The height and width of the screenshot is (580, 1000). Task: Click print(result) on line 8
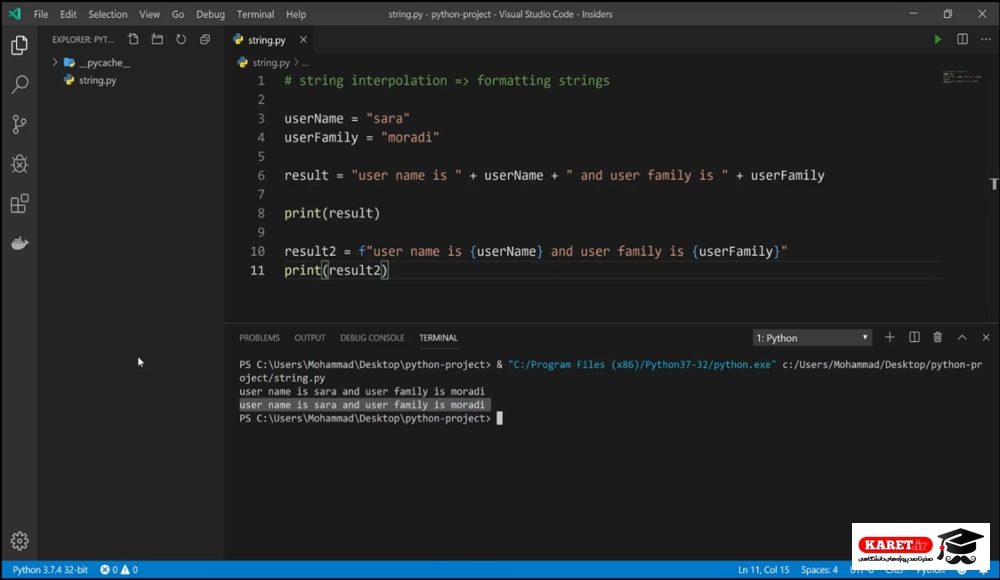coord(332,213)
